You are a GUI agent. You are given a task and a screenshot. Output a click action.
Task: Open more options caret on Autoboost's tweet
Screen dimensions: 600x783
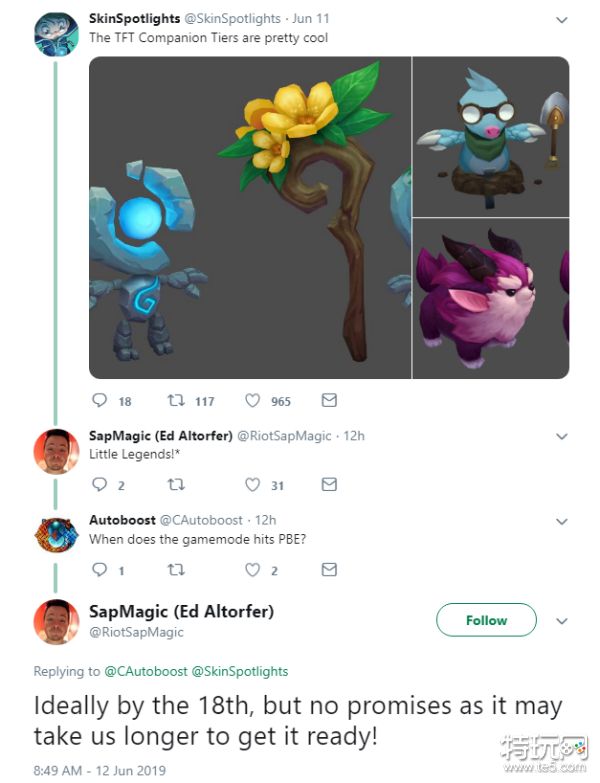point(562,522)
